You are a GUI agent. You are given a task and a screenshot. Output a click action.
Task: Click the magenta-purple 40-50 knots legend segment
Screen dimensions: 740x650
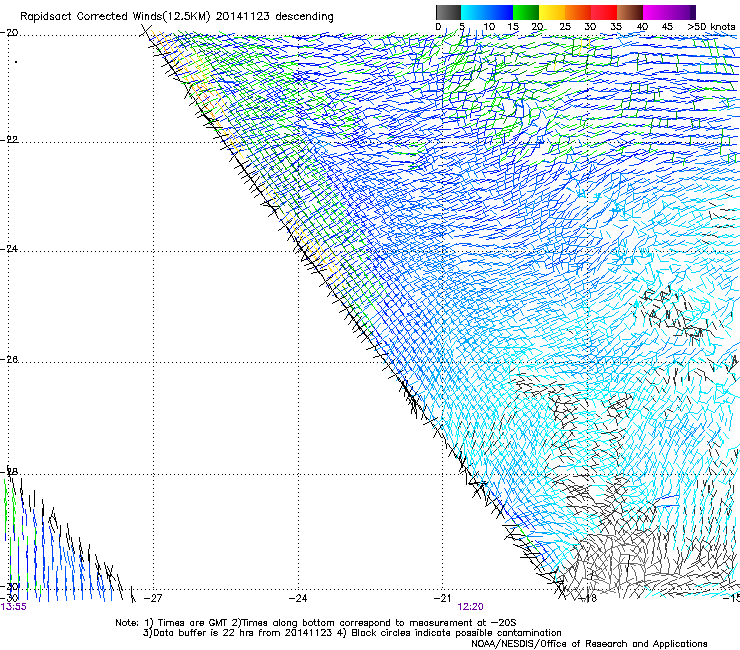click(x=669, y=12)
